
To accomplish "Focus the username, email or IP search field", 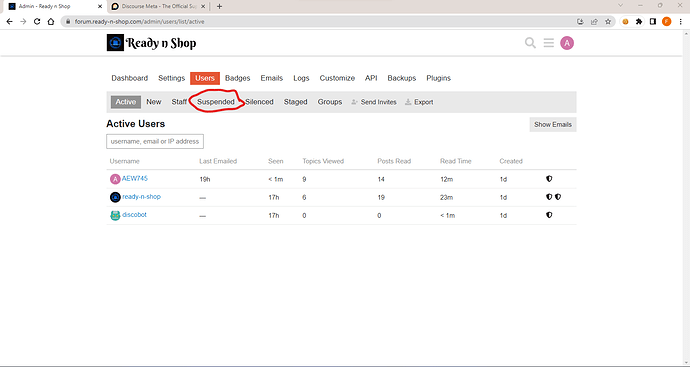I will point(155,141).
